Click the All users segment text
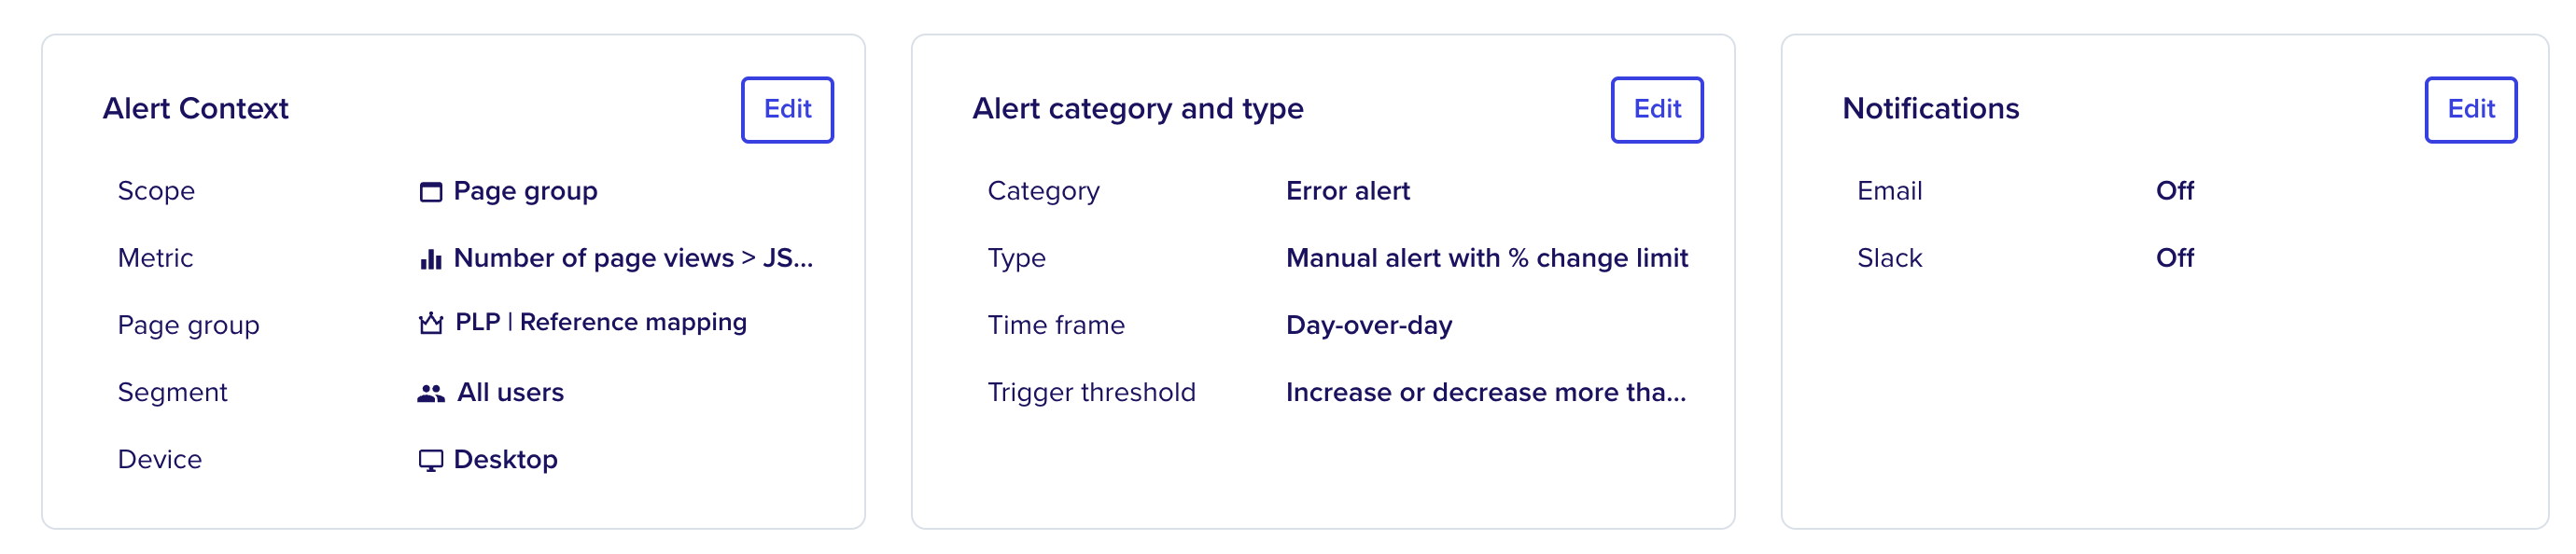The height and width of the screenshot is (554, 2576). click(x=510, y=392)
